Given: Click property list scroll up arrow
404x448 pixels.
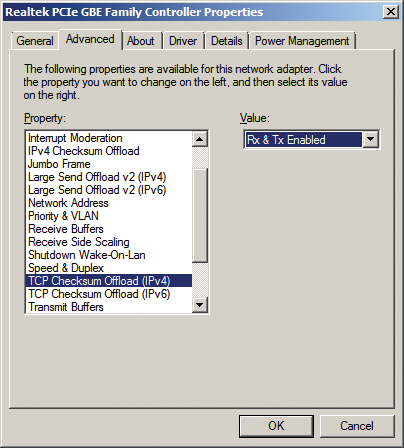Looking at the screenshot, I should click(200, 139).
